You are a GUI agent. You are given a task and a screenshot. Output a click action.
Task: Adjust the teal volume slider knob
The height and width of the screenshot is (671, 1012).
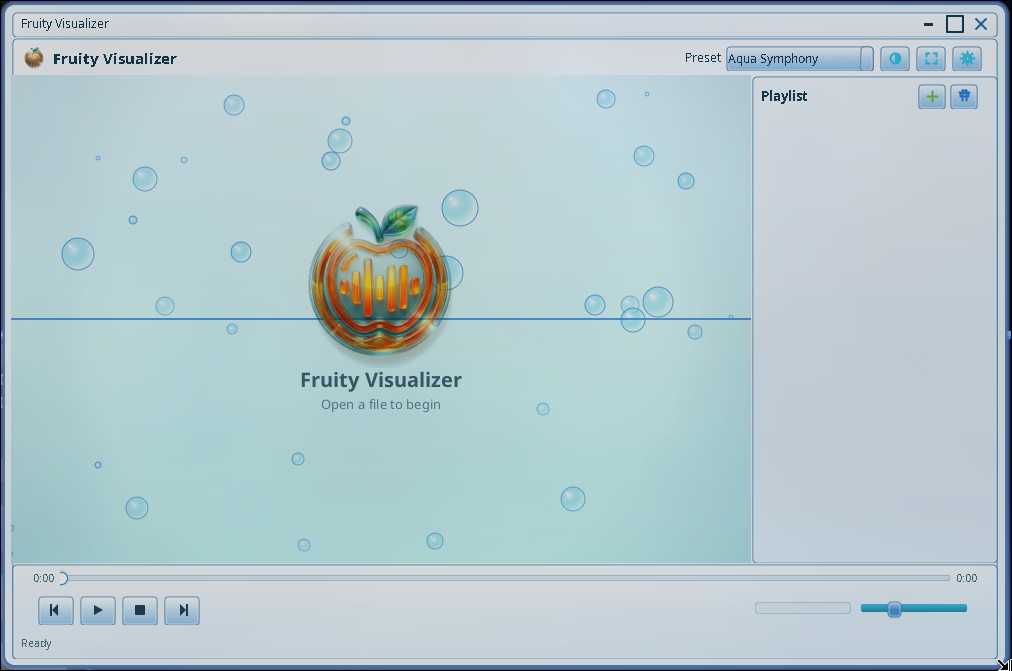point(894,609)
